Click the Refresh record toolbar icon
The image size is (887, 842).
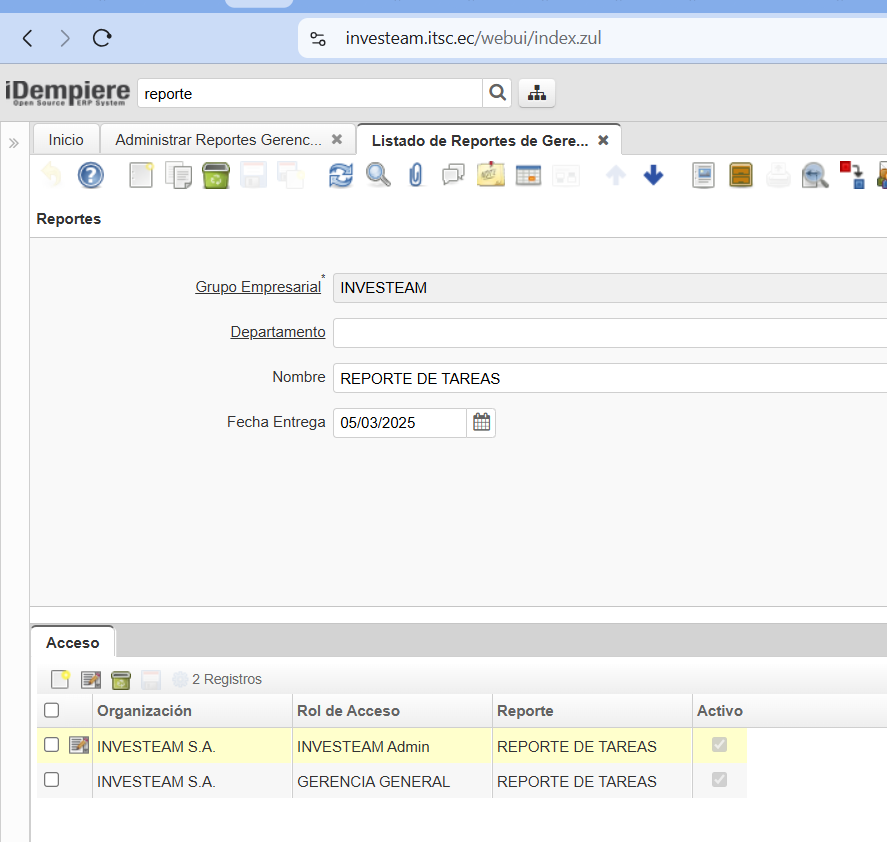[x=341, y=176]
